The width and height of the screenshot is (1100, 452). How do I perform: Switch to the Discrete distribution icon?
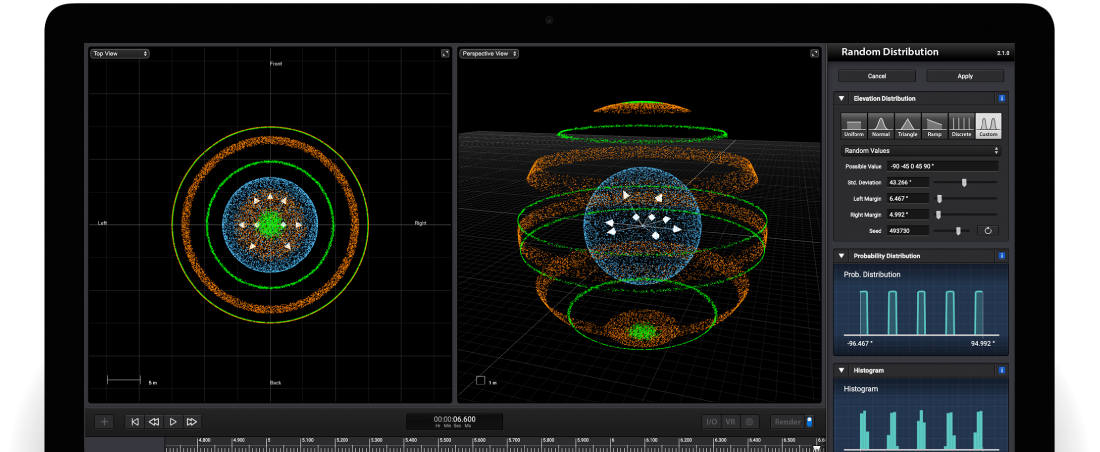(961, 125)
